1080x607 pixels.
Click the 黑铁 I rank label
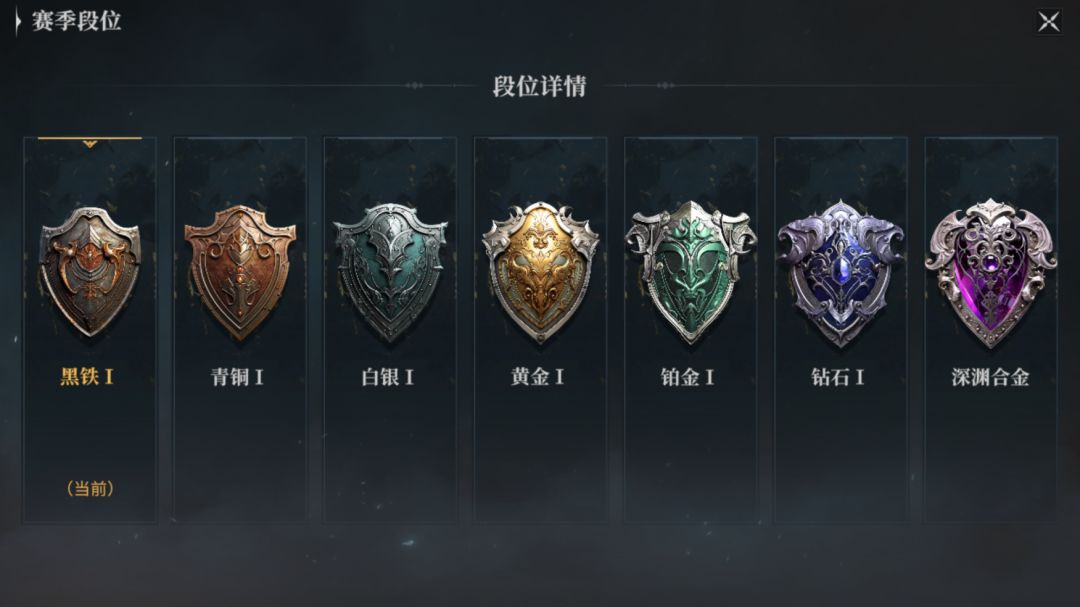87,377
